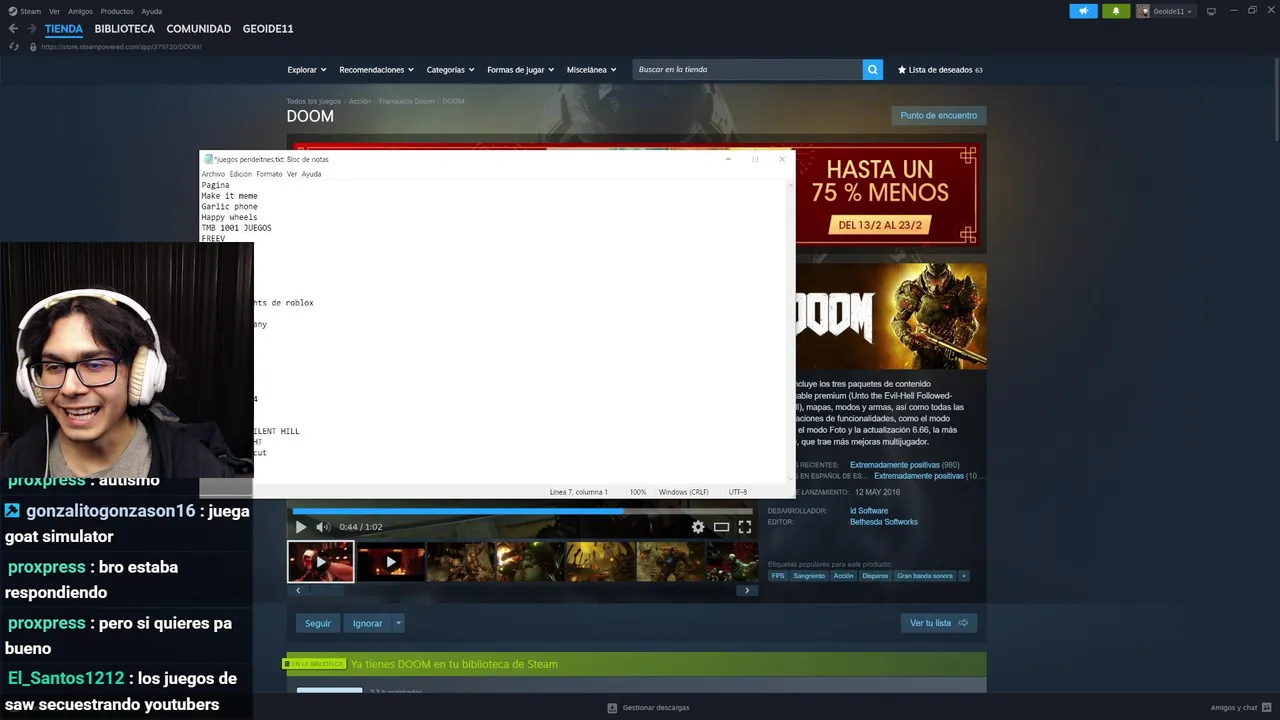Switch to Big Picture mode icon
This screenshot has width=1280, height=720.
point(1211,11)
